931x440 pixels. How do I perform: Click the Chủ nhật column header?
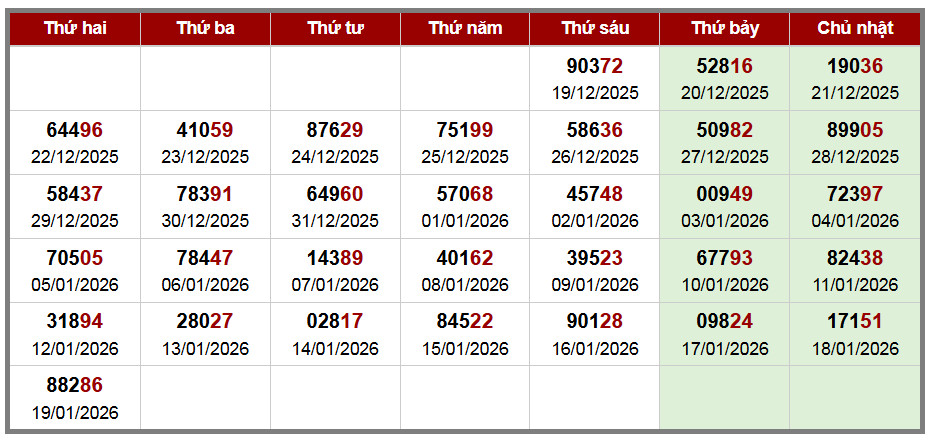coord(855,28)
